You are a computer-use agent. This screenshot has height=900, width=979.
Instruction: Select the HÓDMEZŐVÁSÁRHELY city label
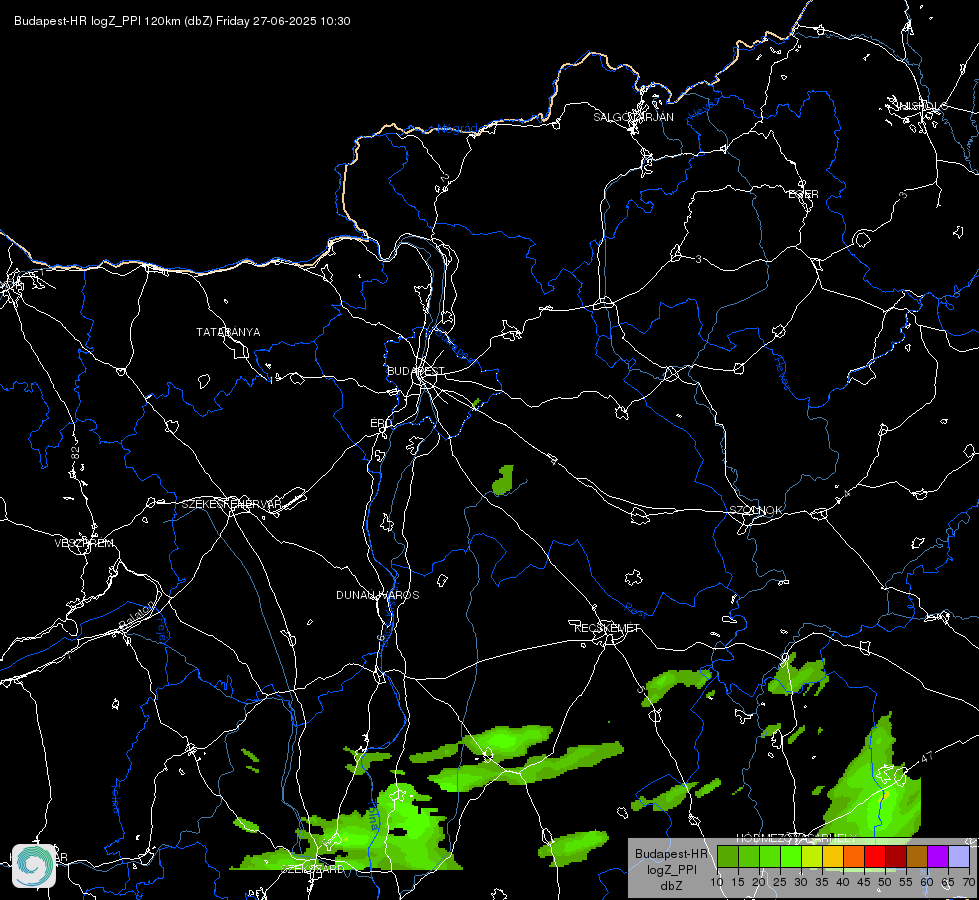(796, 838)
